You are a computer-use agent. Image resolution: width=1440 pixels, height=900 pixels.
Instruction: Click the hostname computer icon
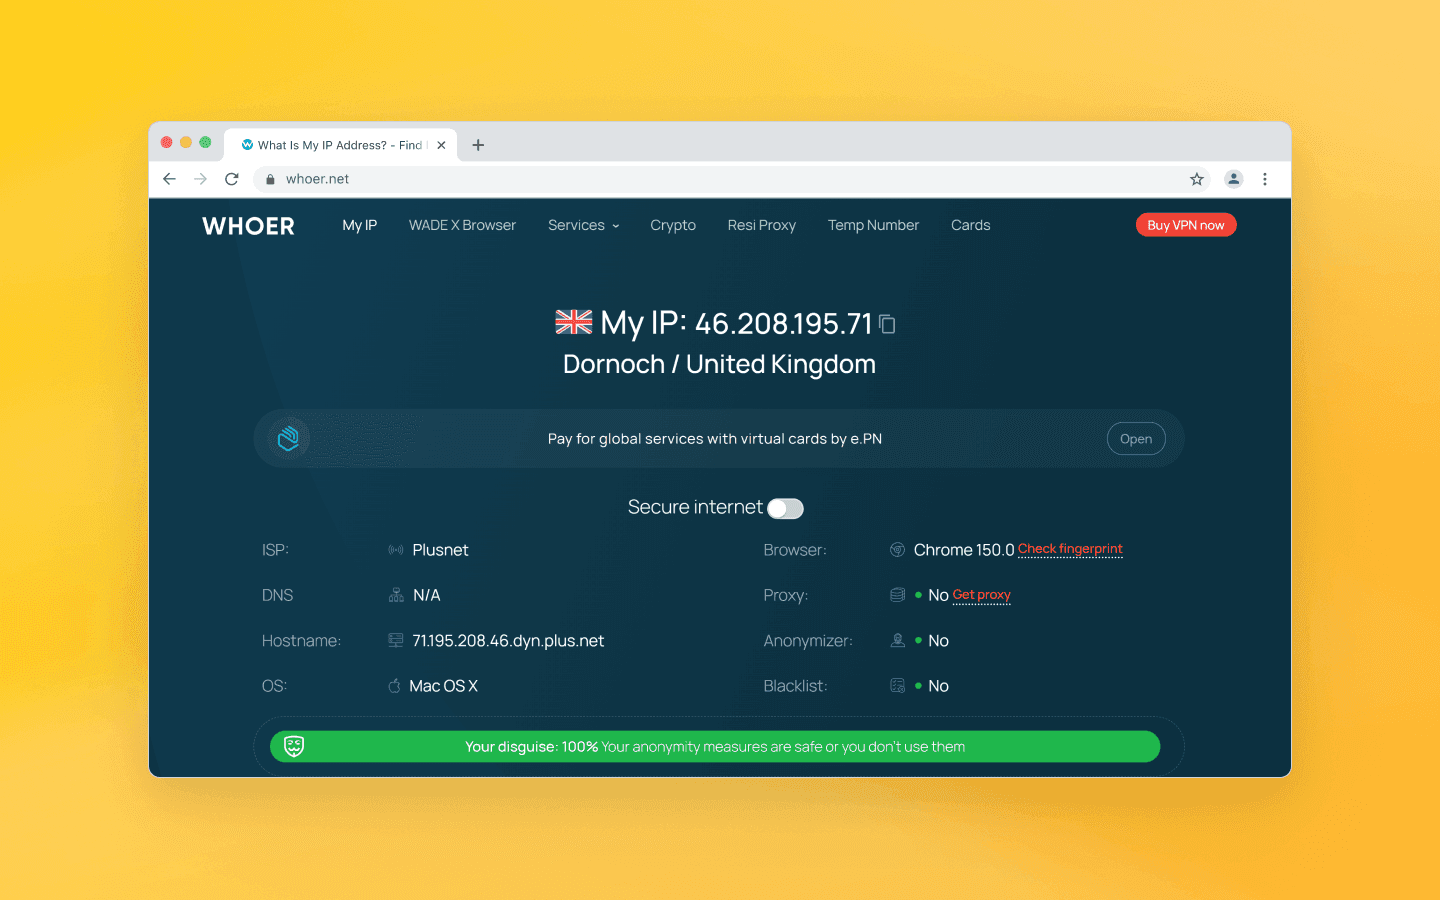396,641
